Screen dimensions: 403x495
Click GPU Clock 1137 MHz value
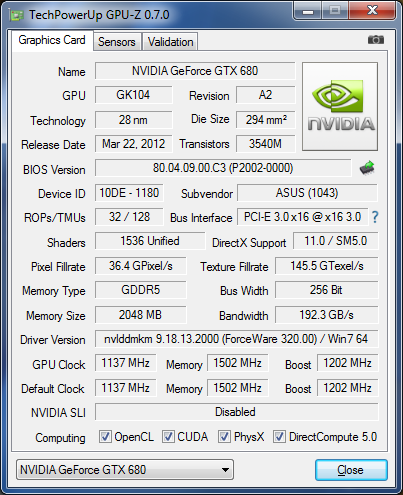(125, 363)
